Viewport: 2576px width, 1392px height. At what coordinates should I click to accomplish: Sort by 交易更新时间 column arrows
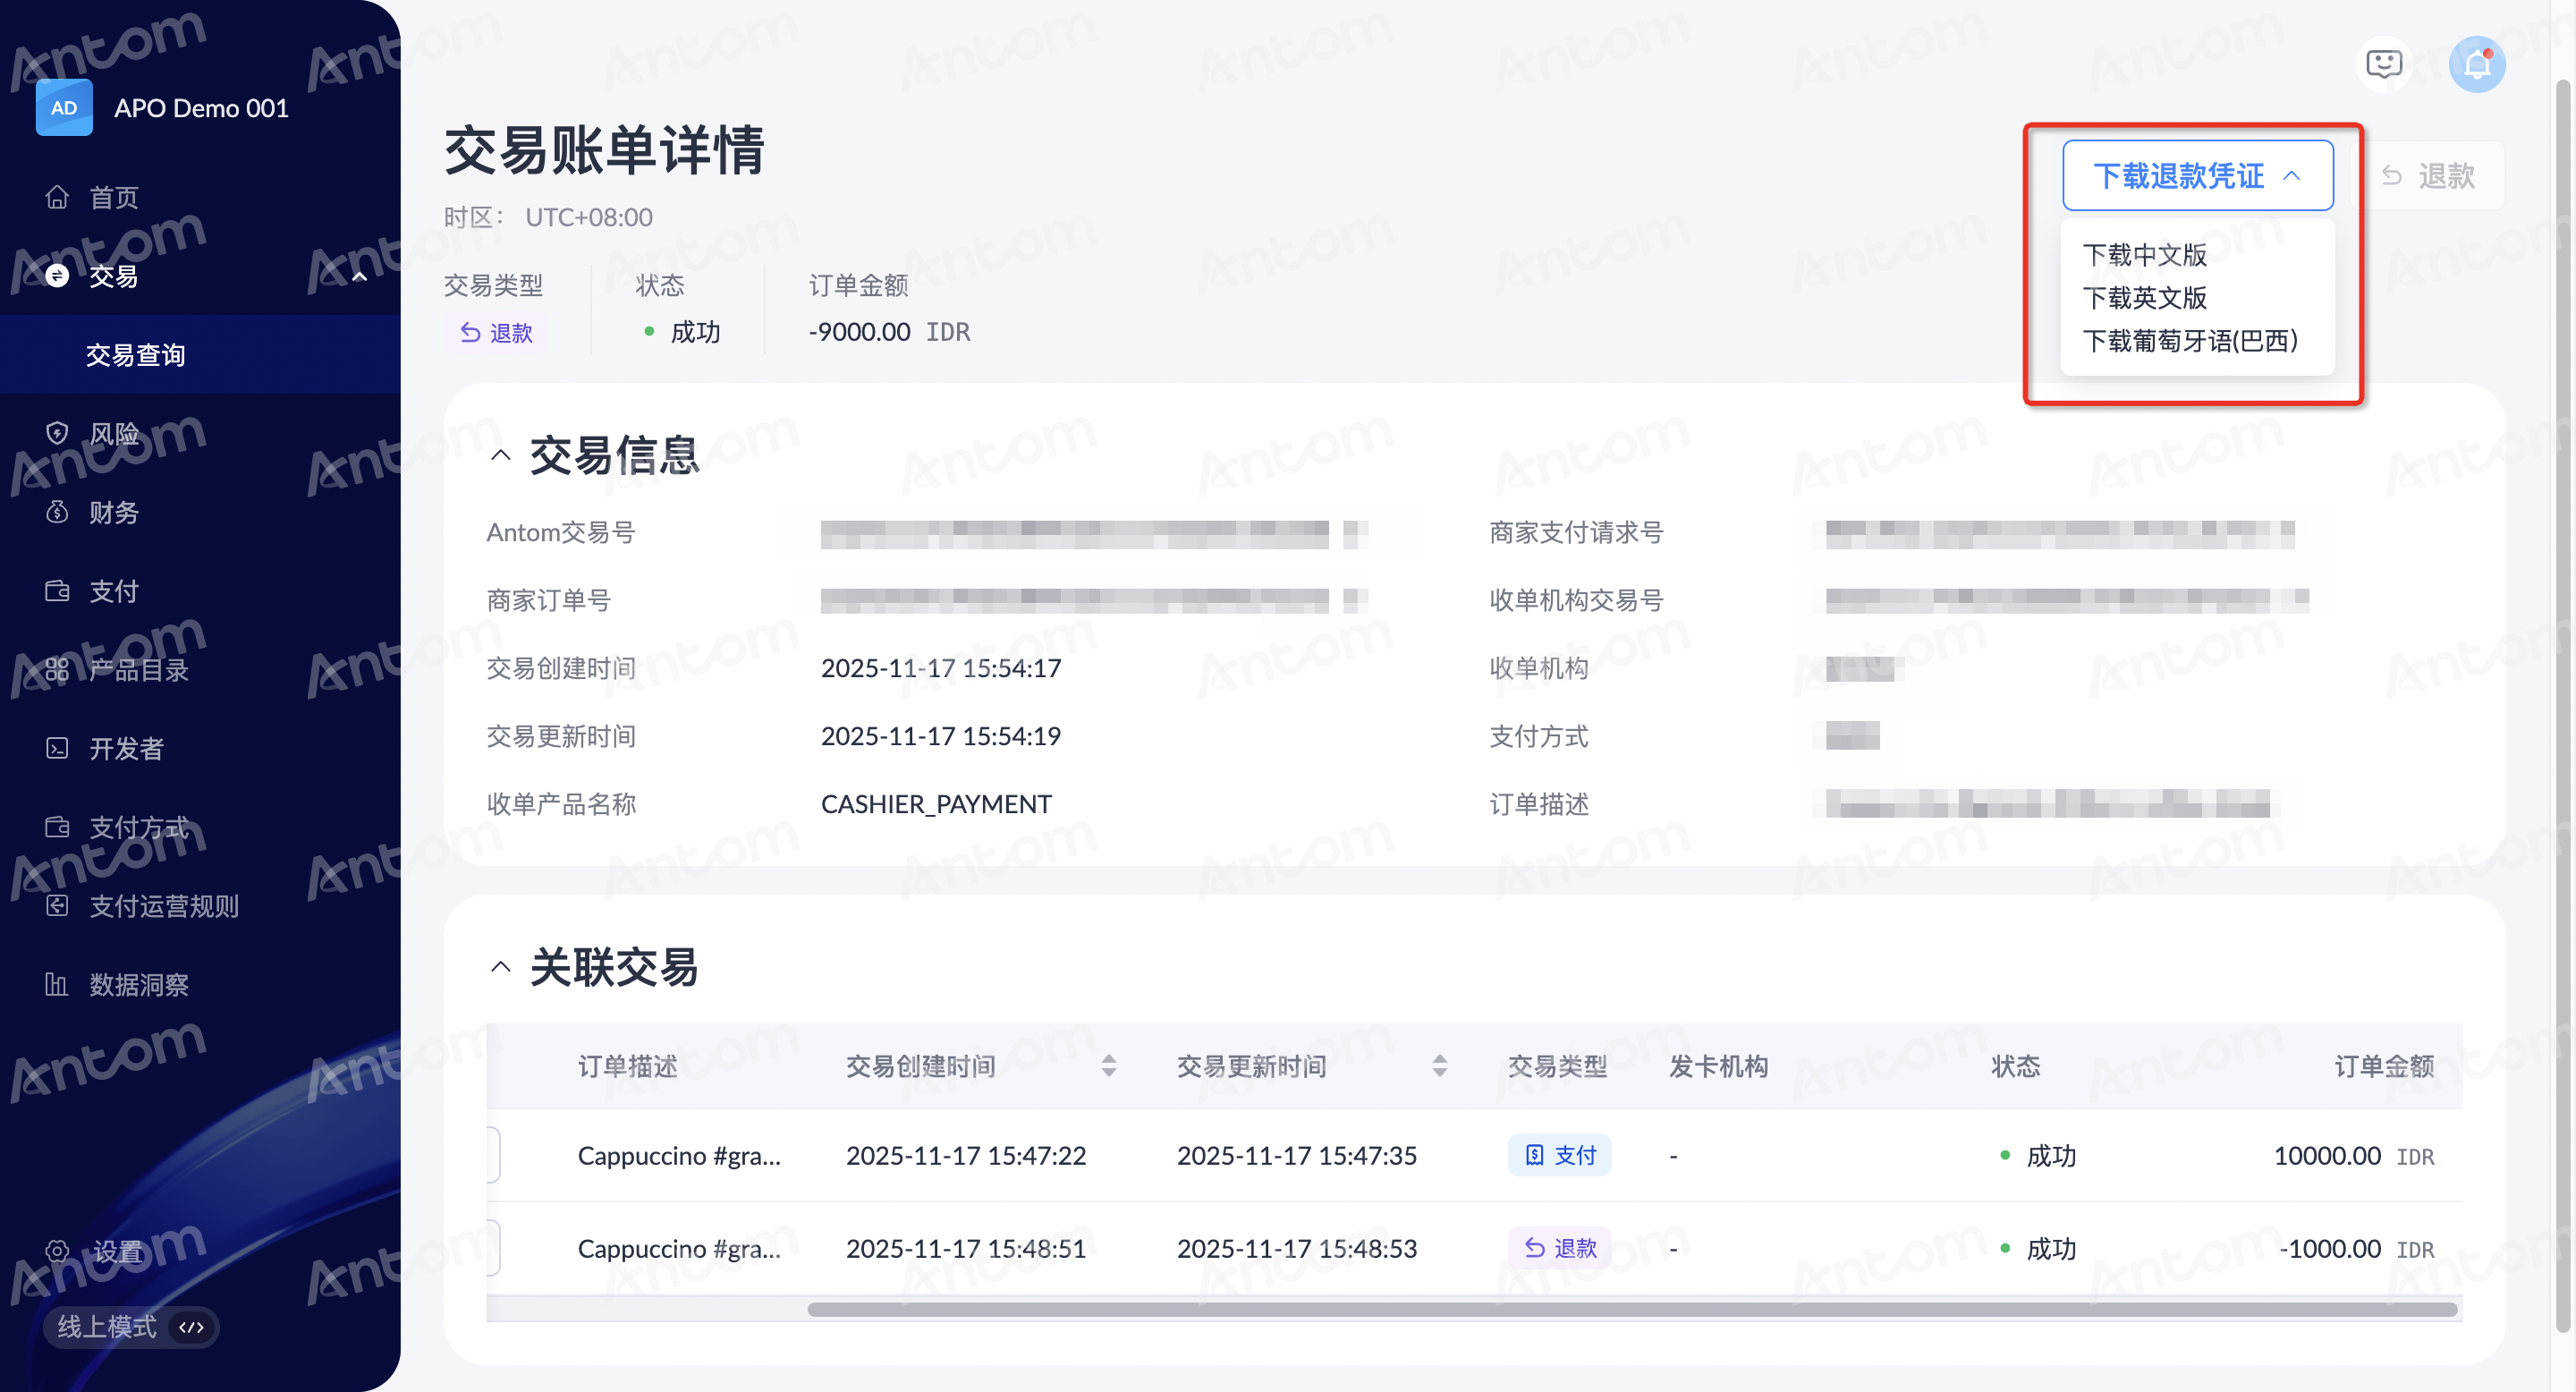pos(1439,1066)
